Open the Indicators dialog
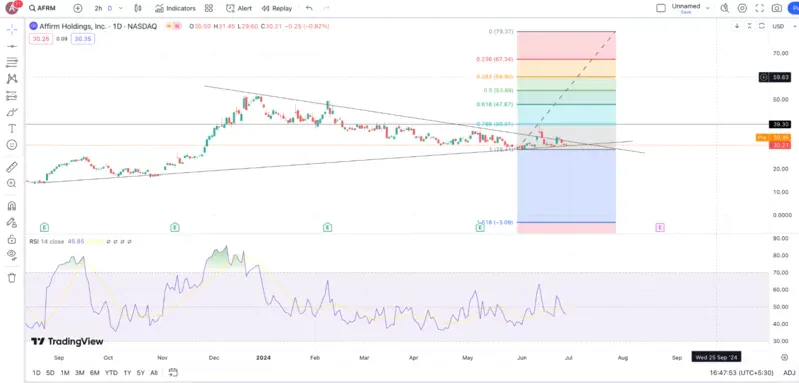799x383 pixels. point(175,8)
